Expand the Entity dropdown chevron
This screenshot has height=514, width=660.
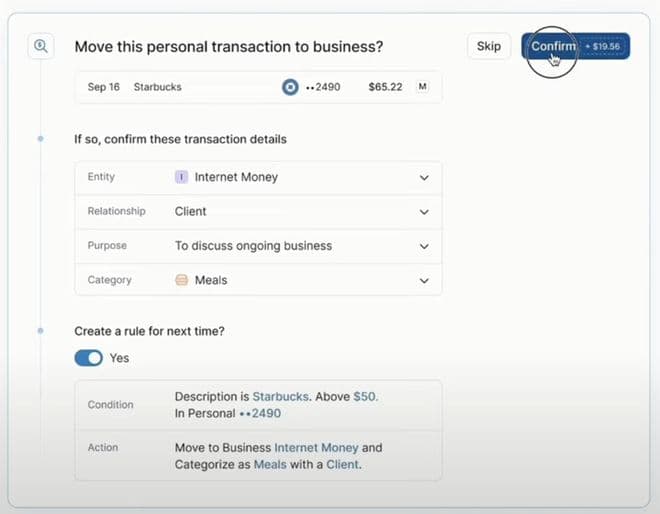424,177
